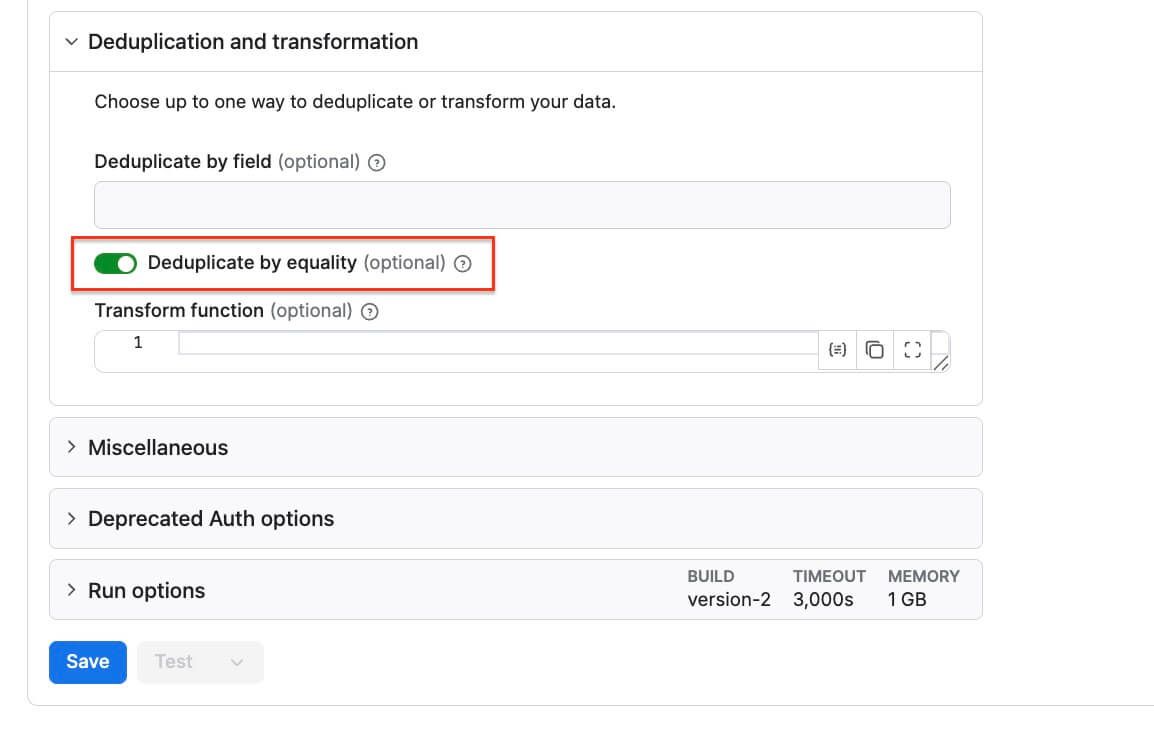1154x736 pixels.
Task: Open the Test dropdown arrow
Action: point(237,661)
